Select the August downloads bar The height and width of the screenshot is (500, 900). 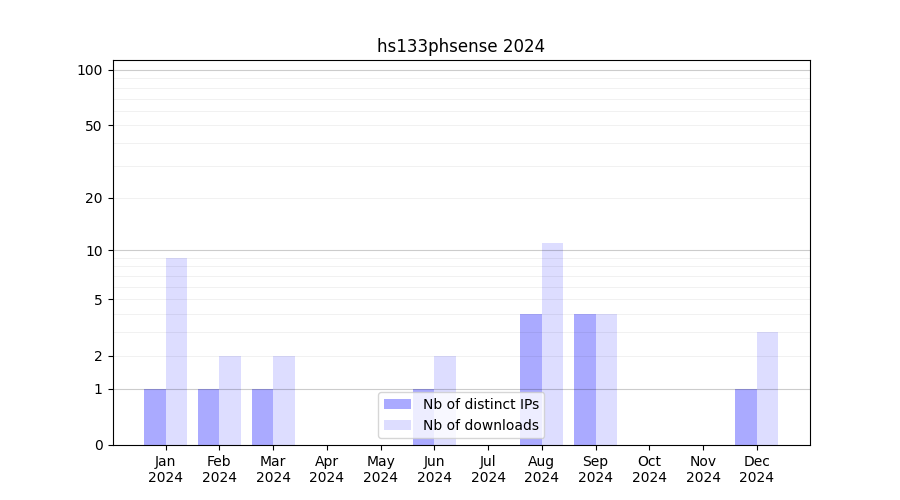click(x=552, y=344)
